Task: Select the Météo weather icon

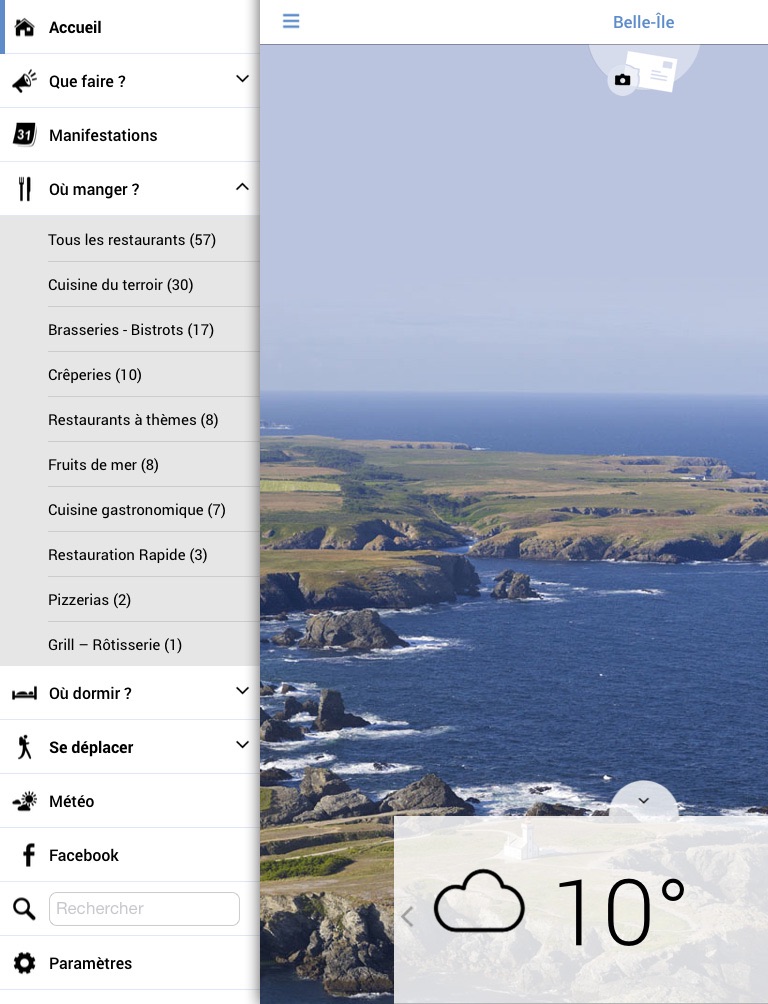Action: tap(25, 801)
